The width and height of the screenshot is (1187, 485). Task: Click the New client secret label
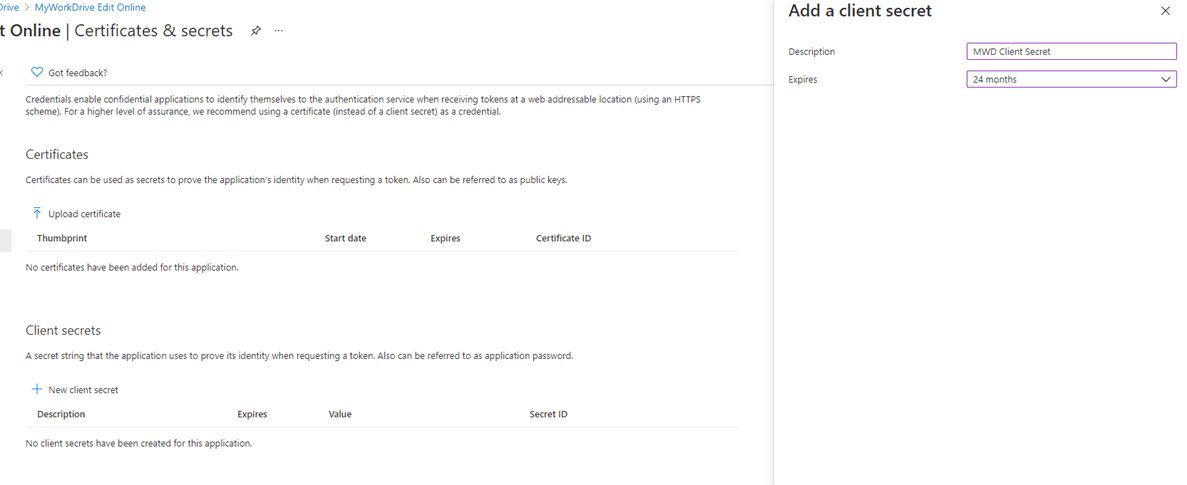(83, 390)
